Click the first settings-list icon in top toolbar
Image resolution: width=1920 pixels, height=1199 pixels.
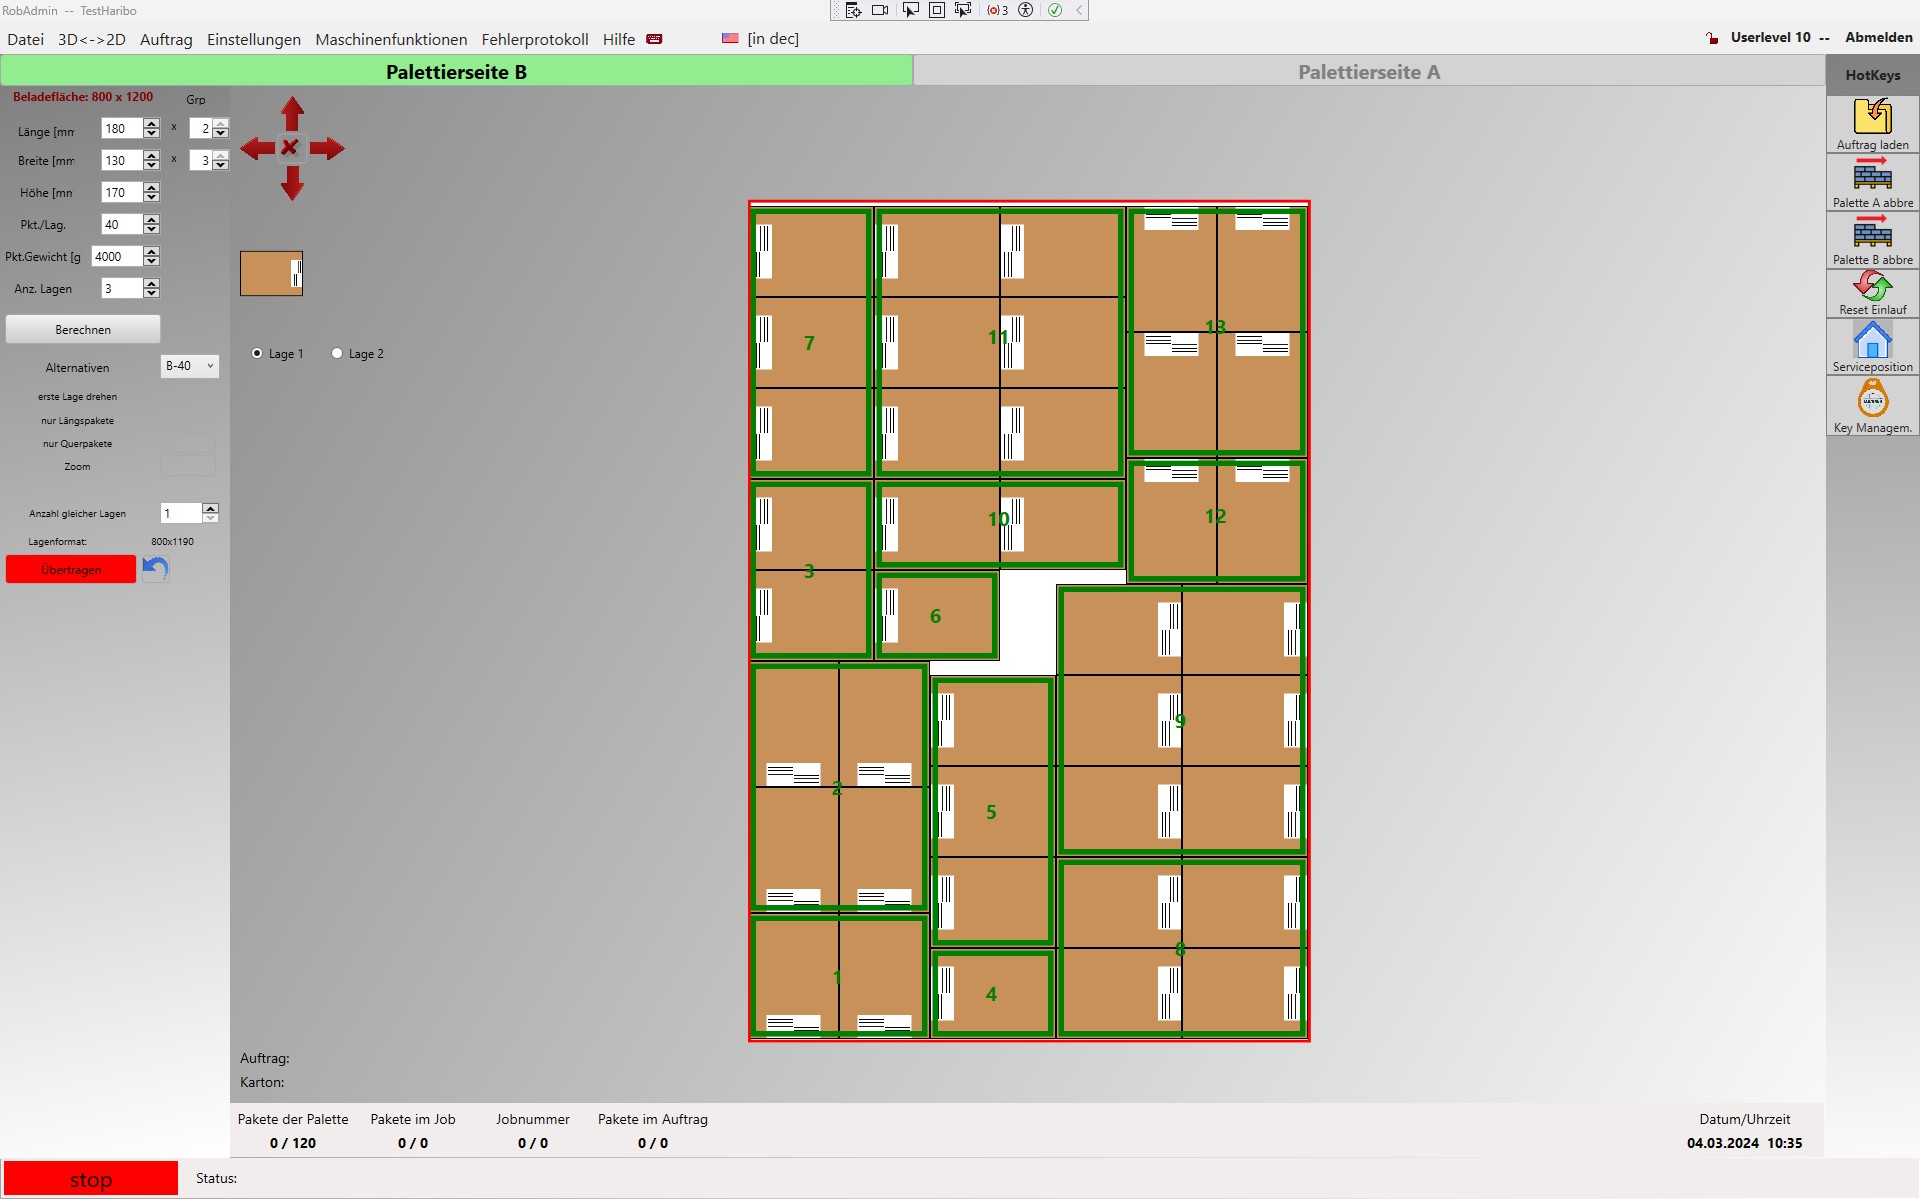click(x=853, y=10)
